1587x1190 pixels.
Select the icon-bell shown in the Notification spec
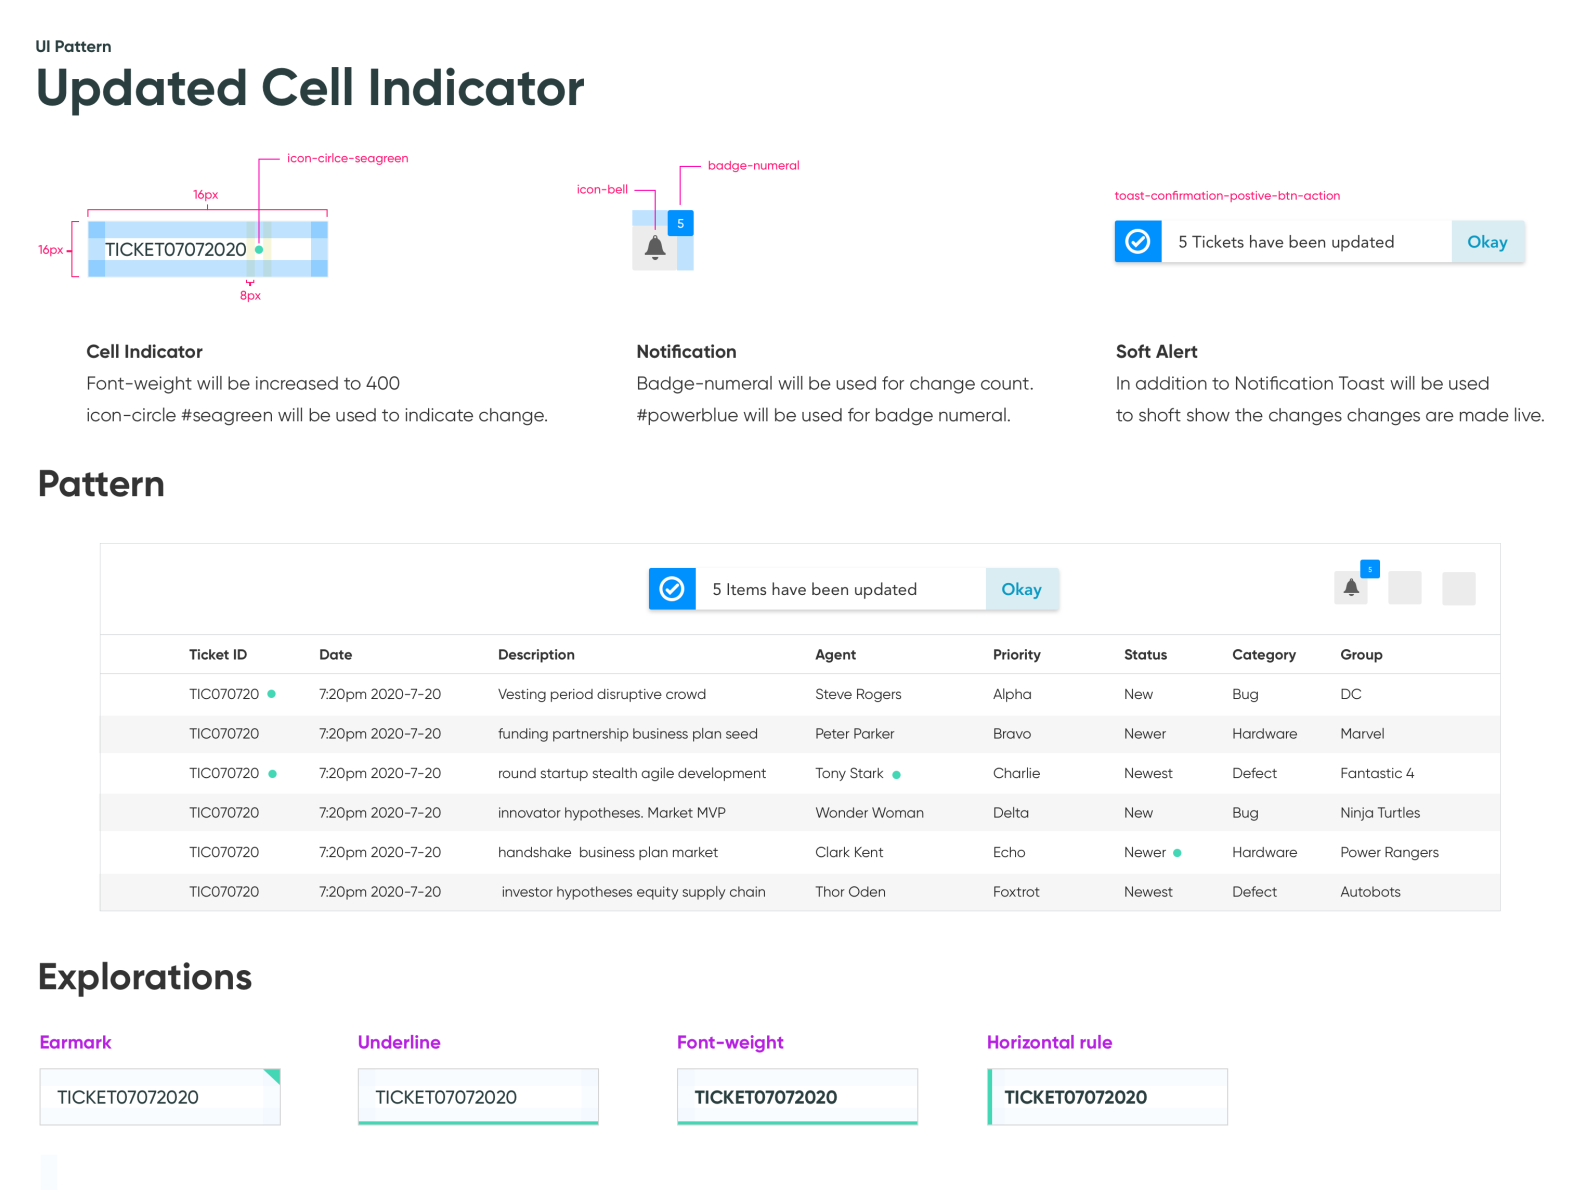[655, 247]
